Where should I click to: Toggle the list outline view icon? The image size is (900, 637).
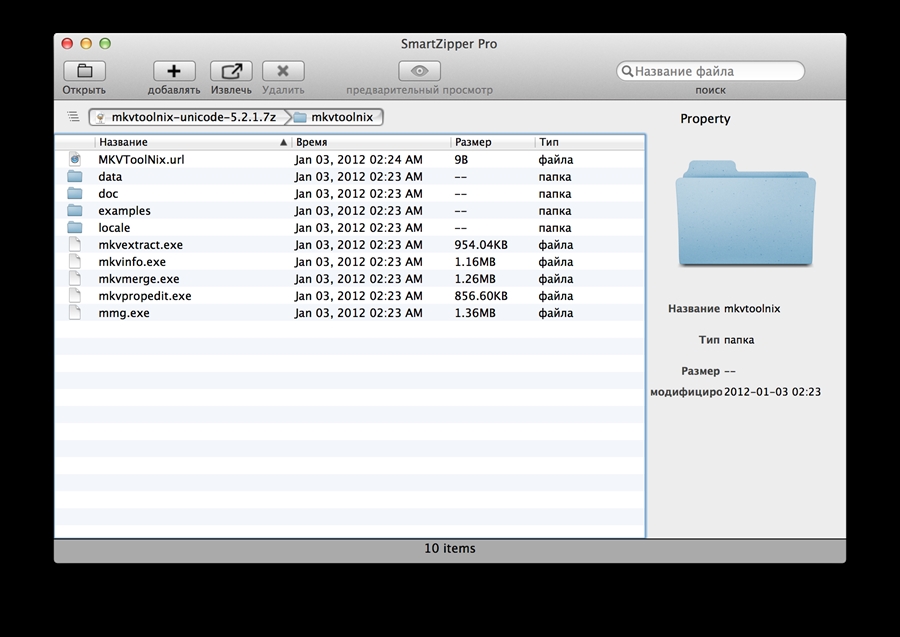tap(73, 117)
